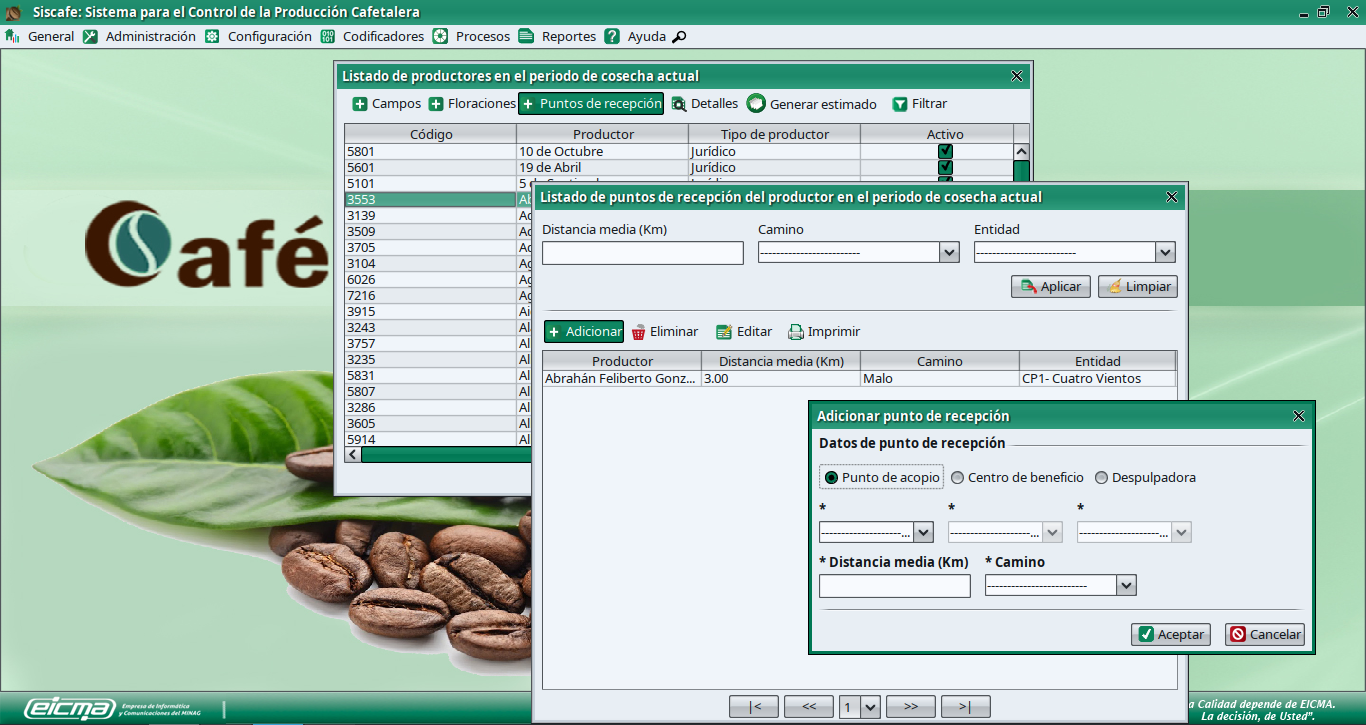Open the Entidad filter dropdown
This screenshot has width=1366, height=725.
(x=1165, y=253)
